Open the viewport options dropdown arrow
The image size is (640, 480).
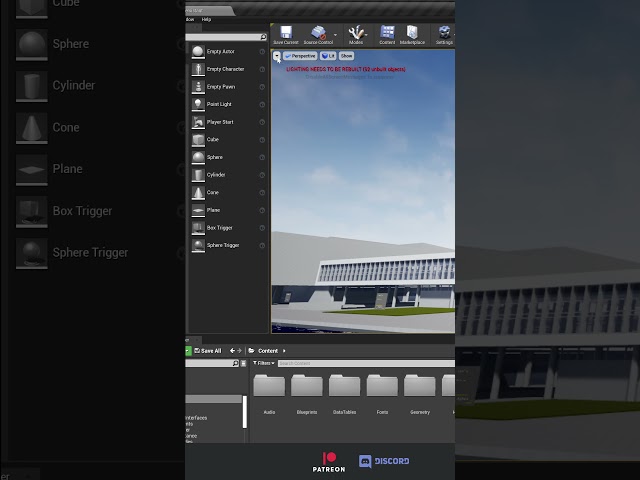tap(277, 56)
